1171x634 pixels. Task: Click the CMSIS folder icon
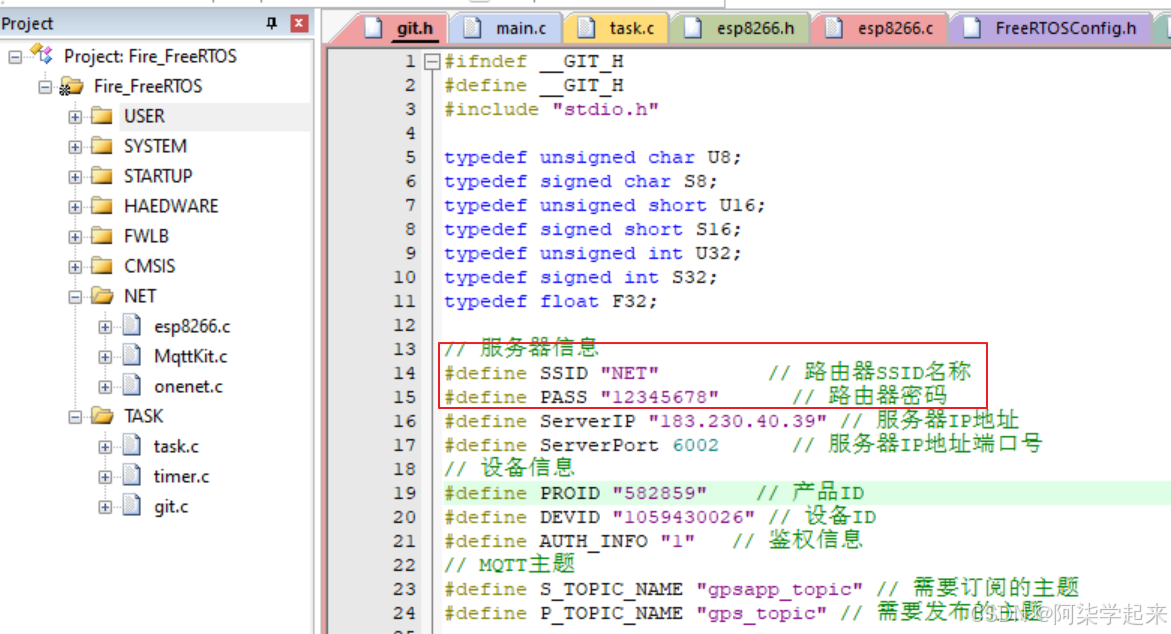[x=101, y=266]
